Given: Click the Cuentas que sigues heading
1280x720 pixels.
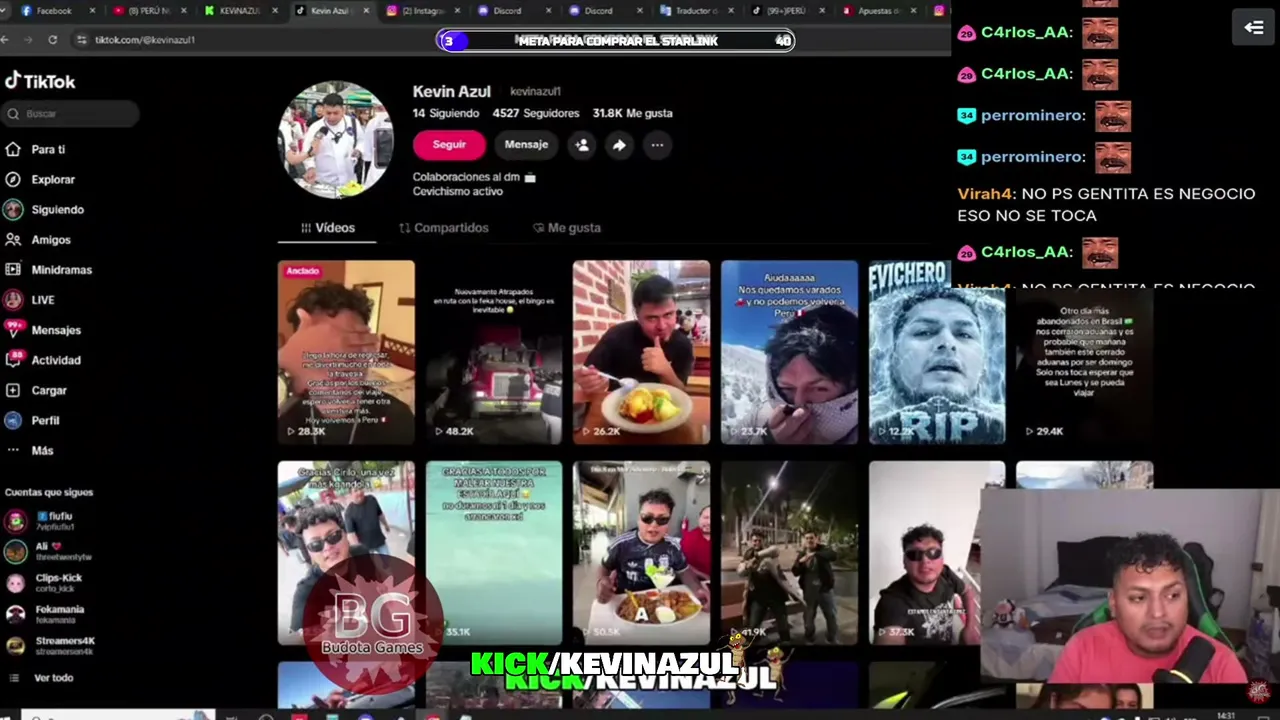Looking at the screenshot, I should click(x=49, y=492).
